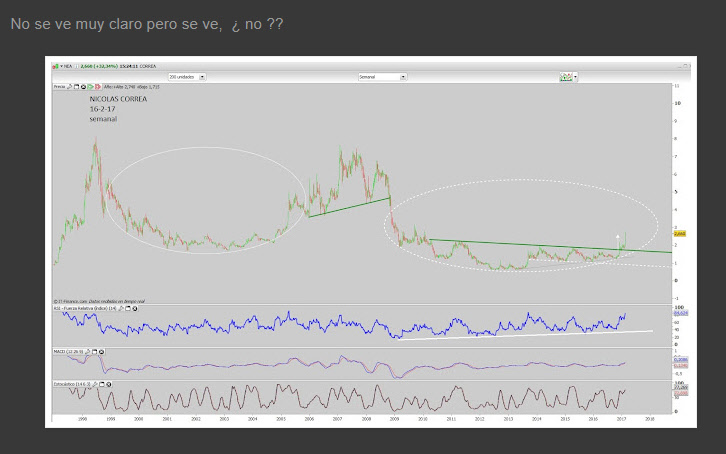
Task: Click the chart style indicators icon
Action: [x=566, y=77]
